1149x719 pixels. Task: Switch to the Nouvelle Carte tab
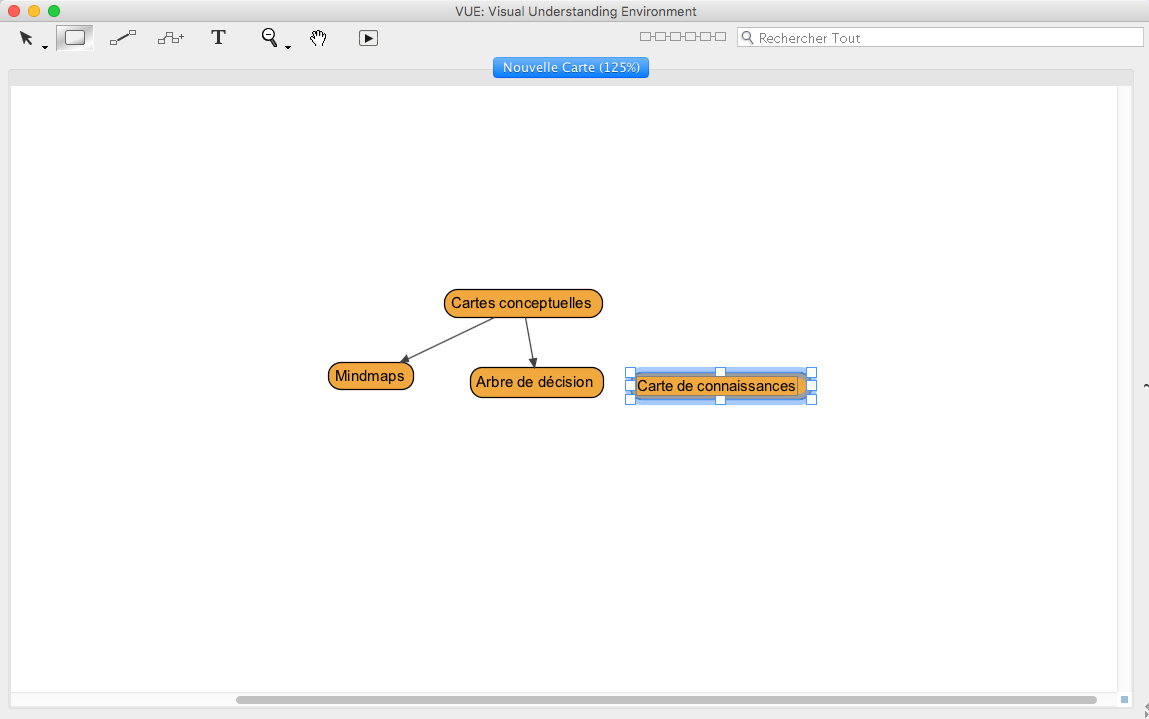click(x=571, y=67)
